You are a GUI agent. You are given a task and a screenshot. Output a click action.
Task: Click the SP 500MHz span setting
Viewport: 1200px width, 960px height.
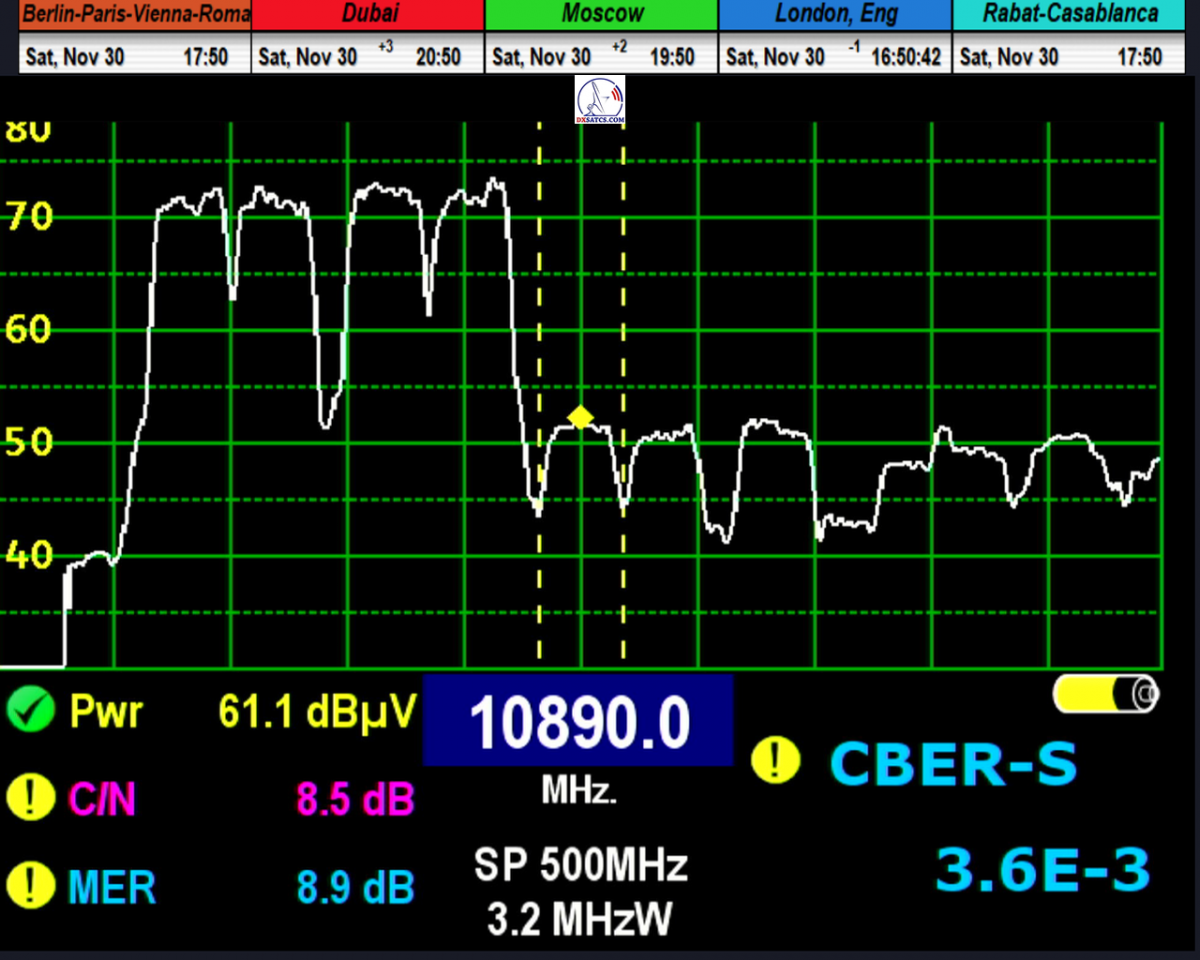coord(580,865)
